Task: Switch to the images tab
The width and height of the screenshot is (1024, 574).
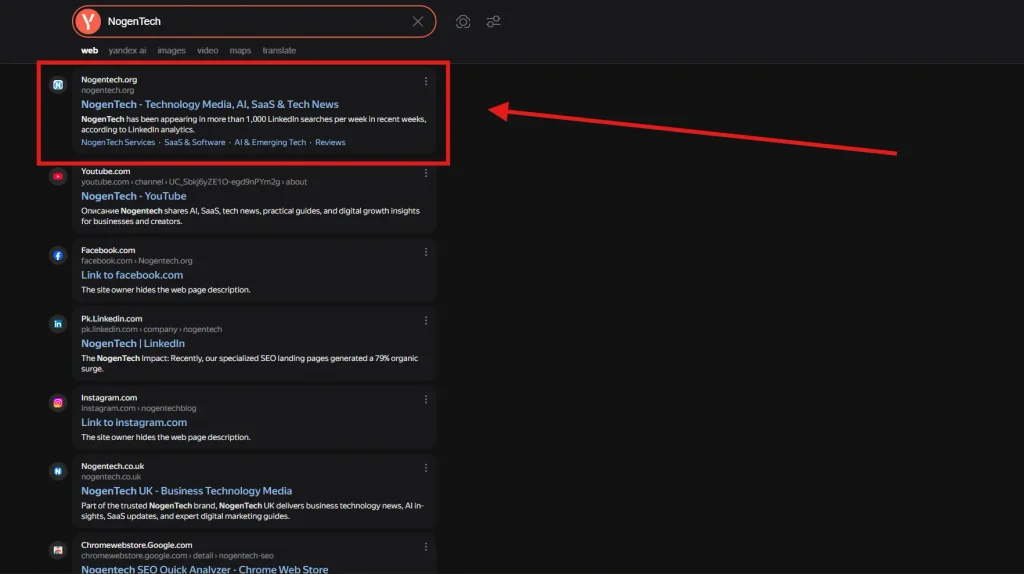Action: (171, 50)
